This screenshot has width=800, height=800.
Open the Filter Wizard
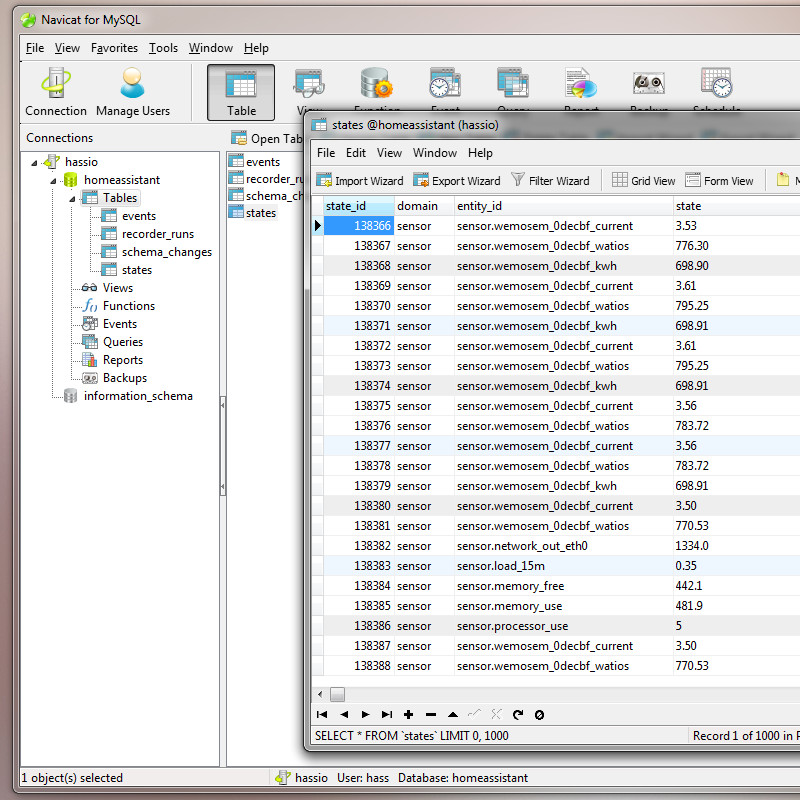550,181
